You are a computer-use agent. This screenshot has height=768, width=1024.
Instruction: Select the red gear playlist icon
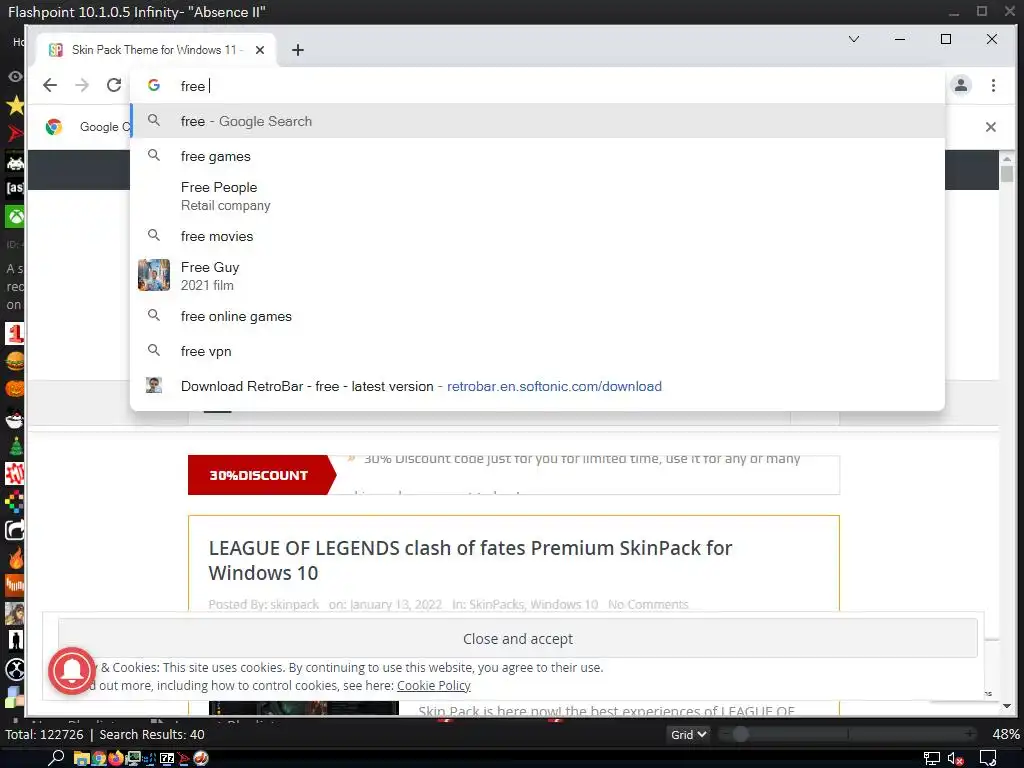[14, 473]
